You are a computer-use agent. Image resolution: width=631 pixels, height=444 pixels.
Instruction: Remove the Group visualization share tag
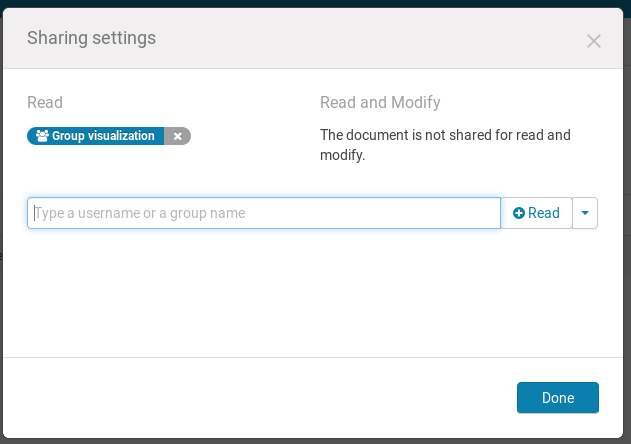(177, 136)
